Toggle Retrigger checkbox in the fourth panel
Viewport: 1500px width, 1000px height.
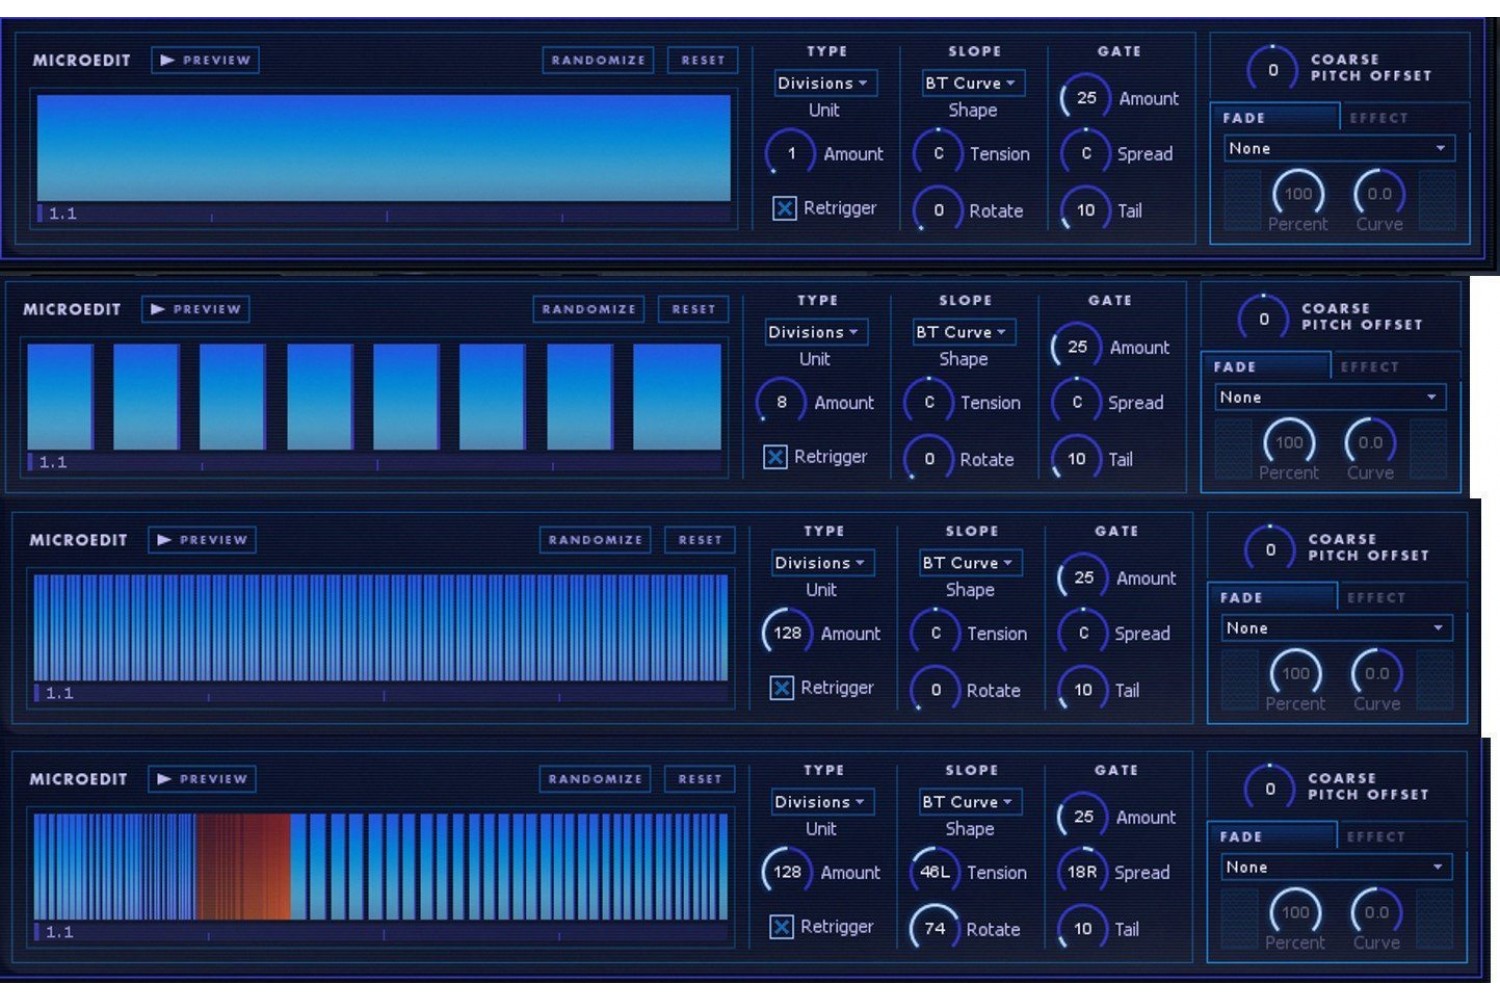coord(781,927)
